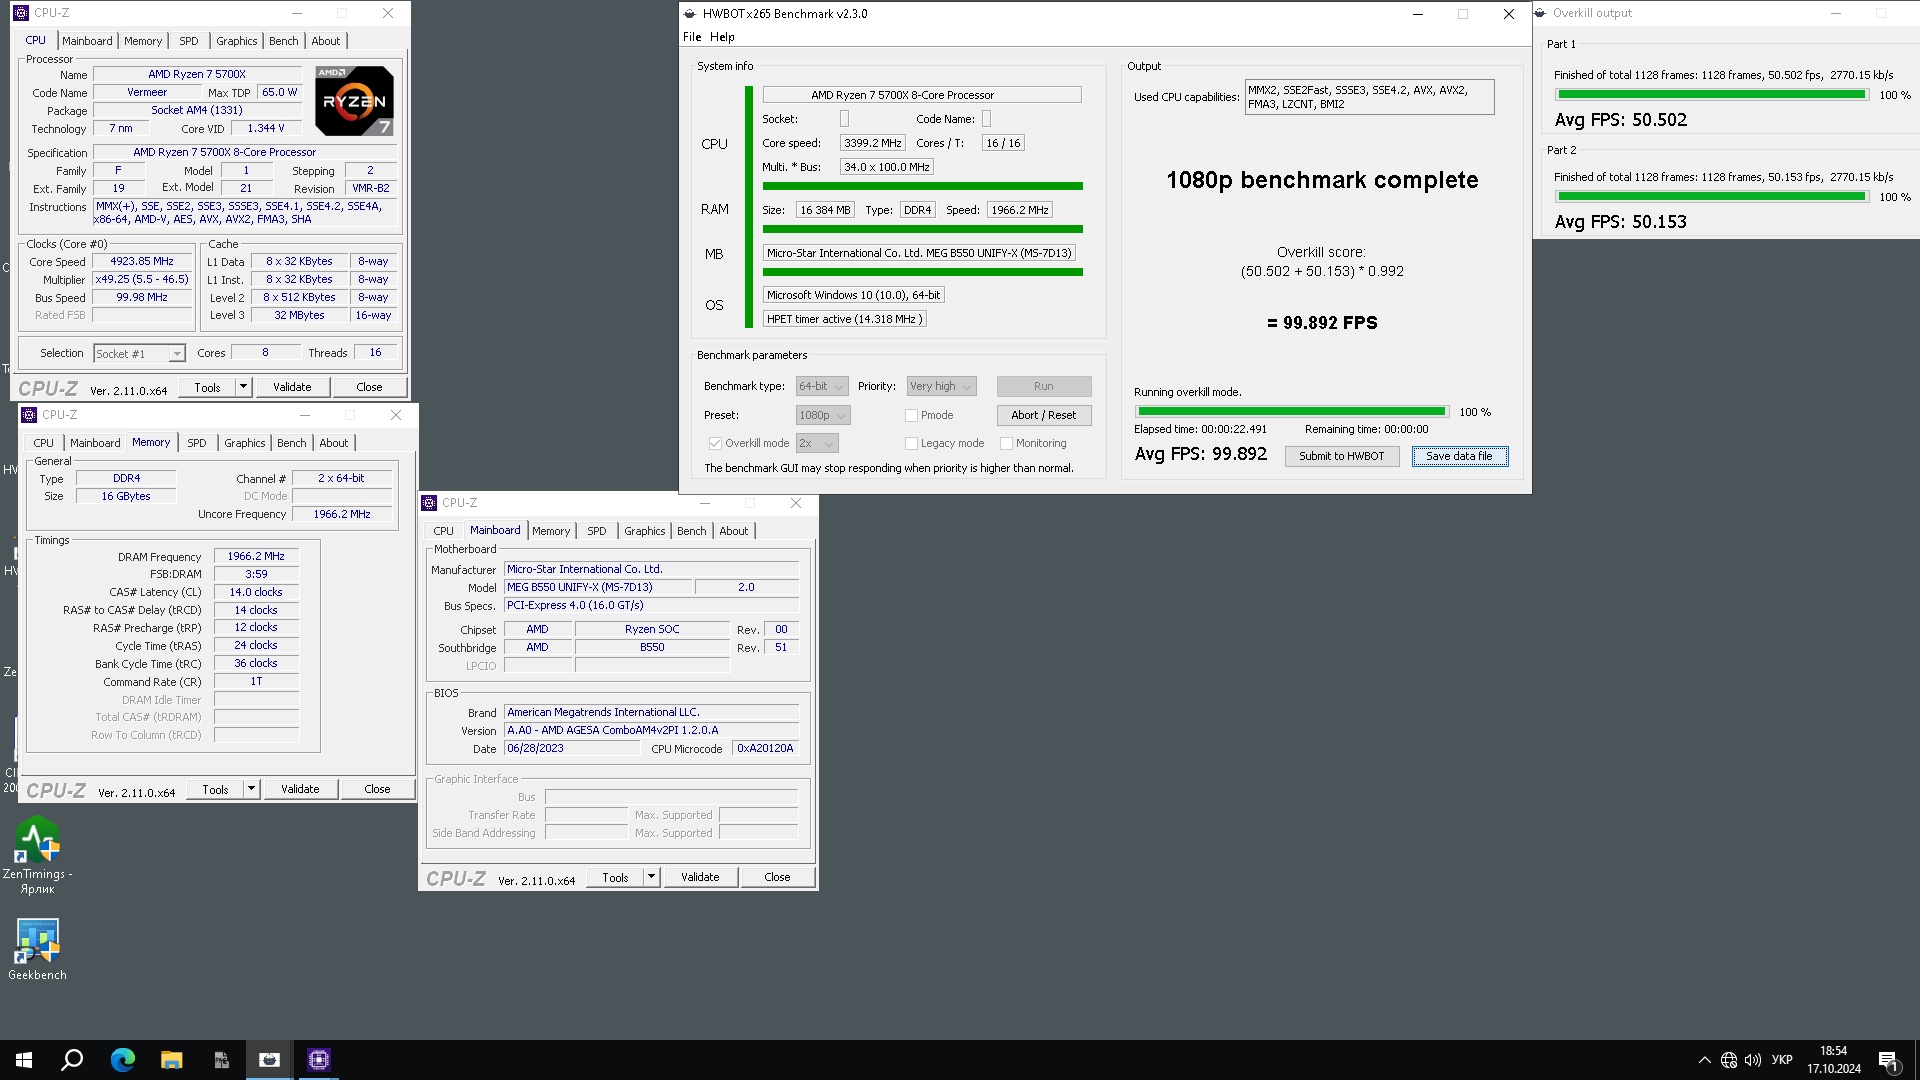Click Part 1 progress bar
This screenshot has width=1920, height=1080.
[x=1711, y=95]
